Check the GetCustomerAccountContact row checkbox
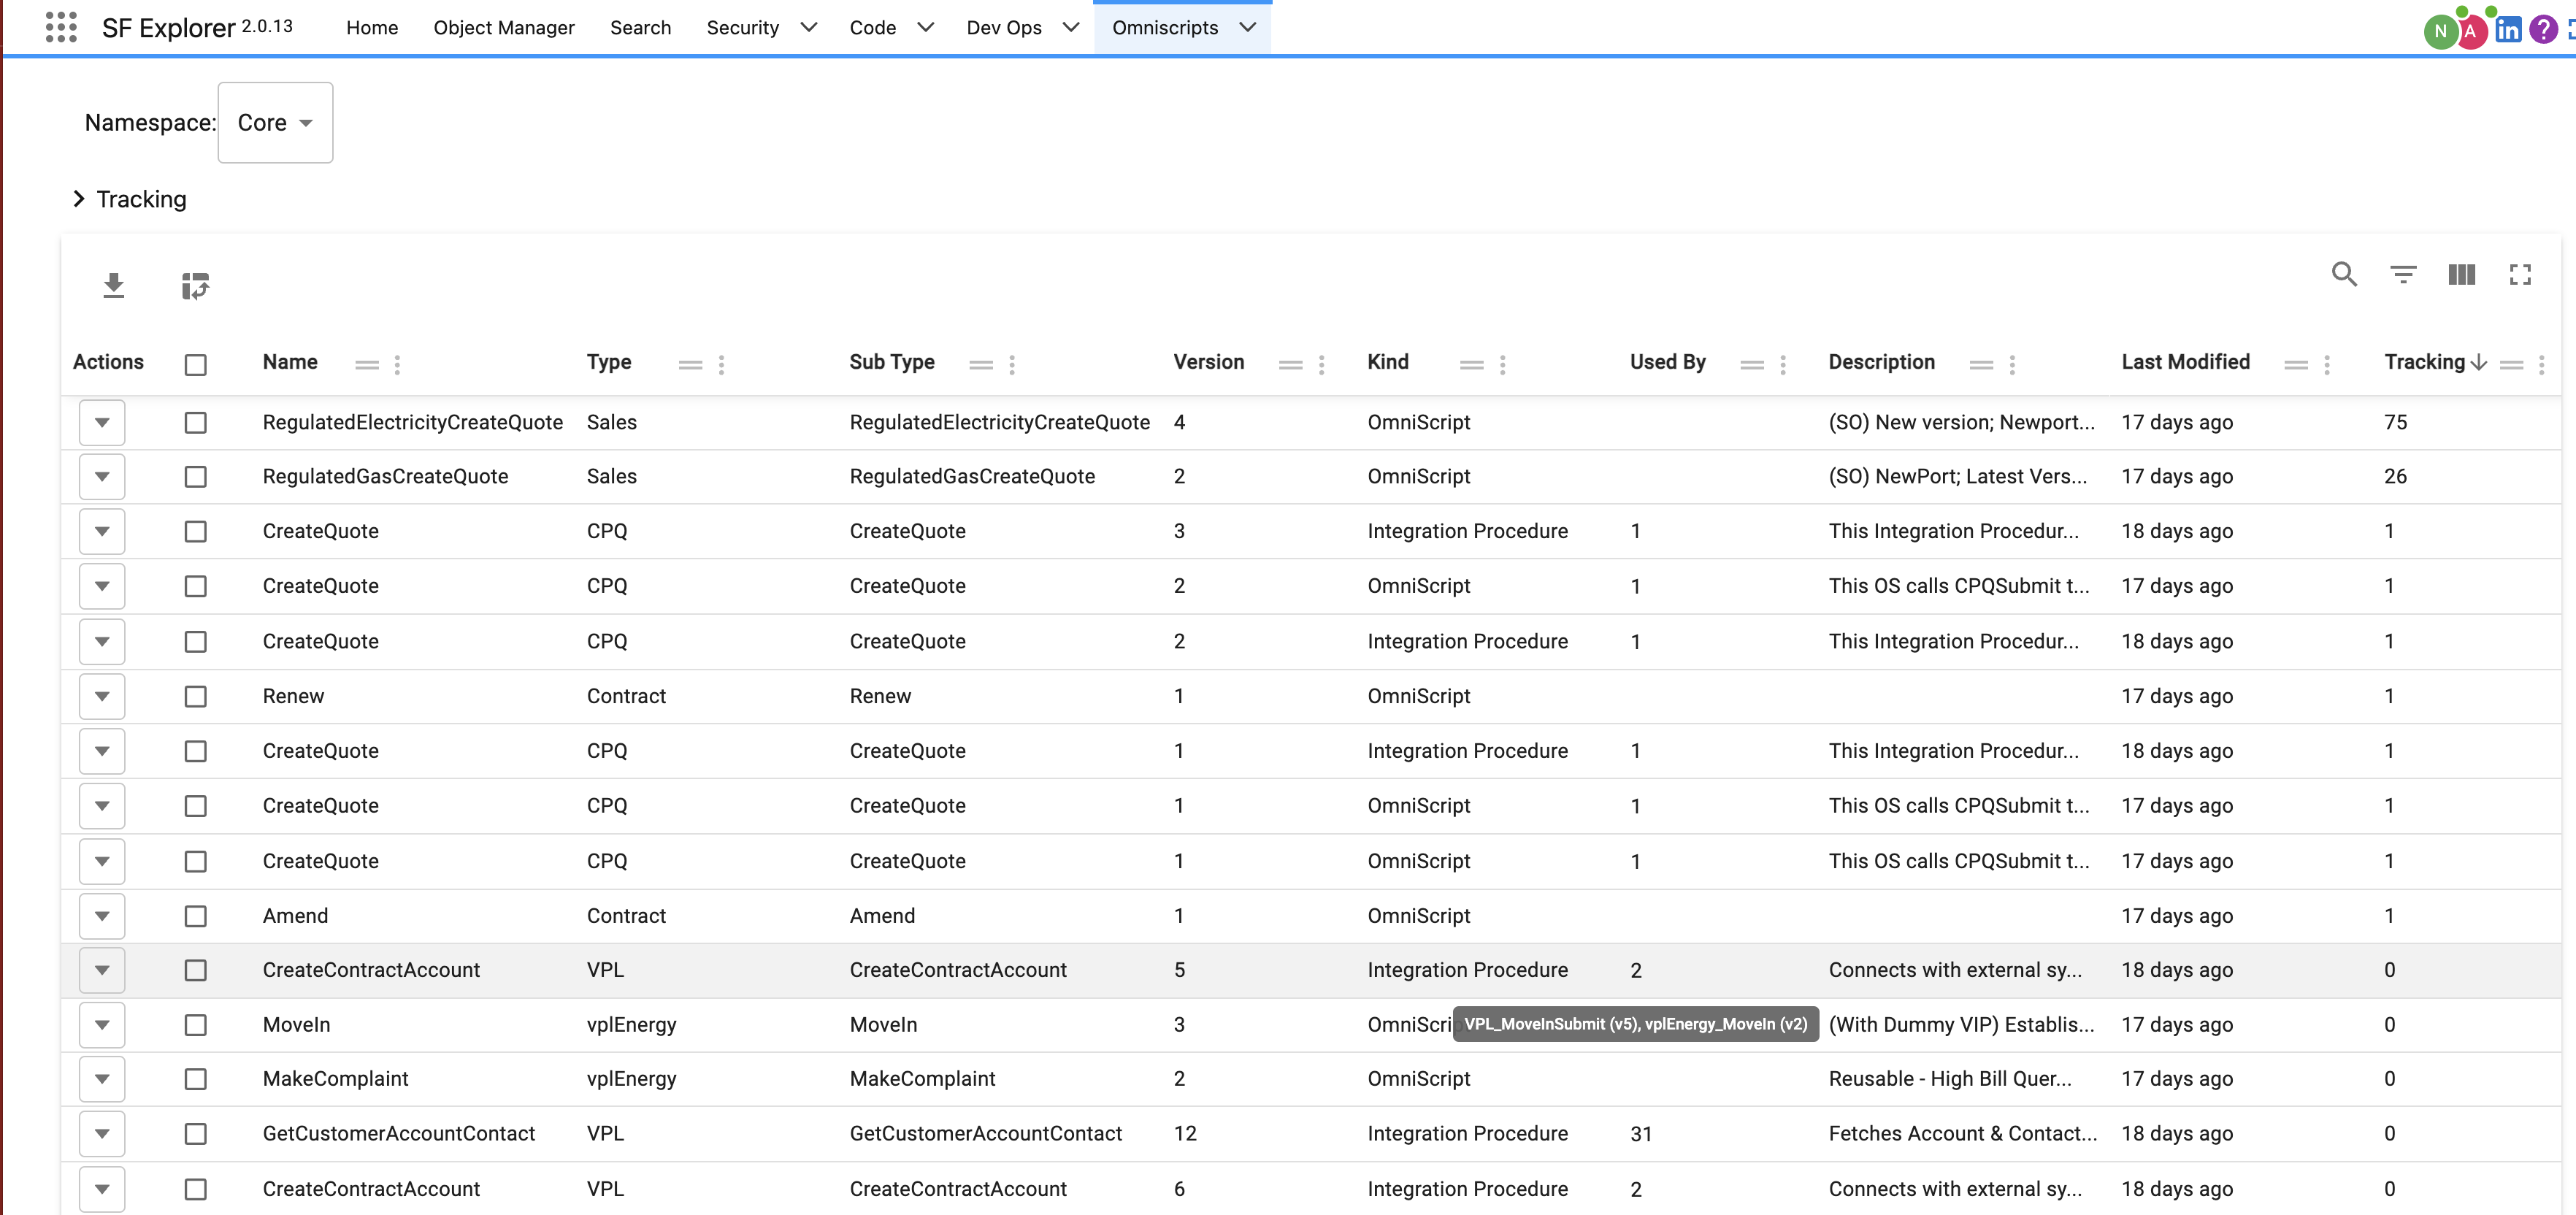Viewport: 2576px width, 1215px height. 196,1134
